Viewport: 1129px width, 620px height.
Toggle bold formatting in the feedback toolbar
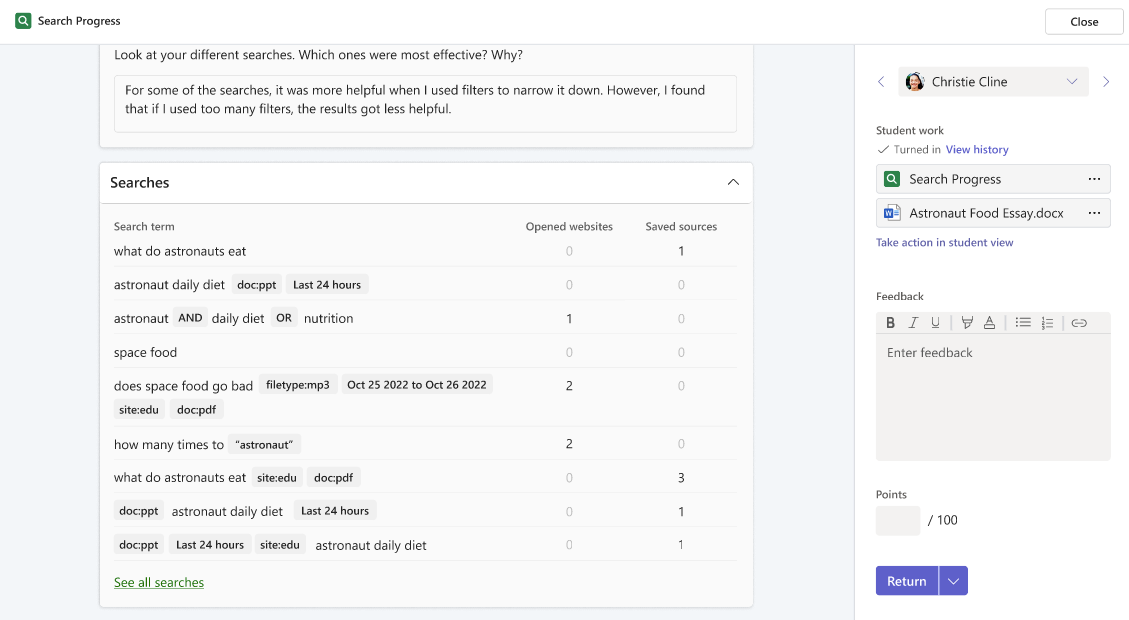890,322
